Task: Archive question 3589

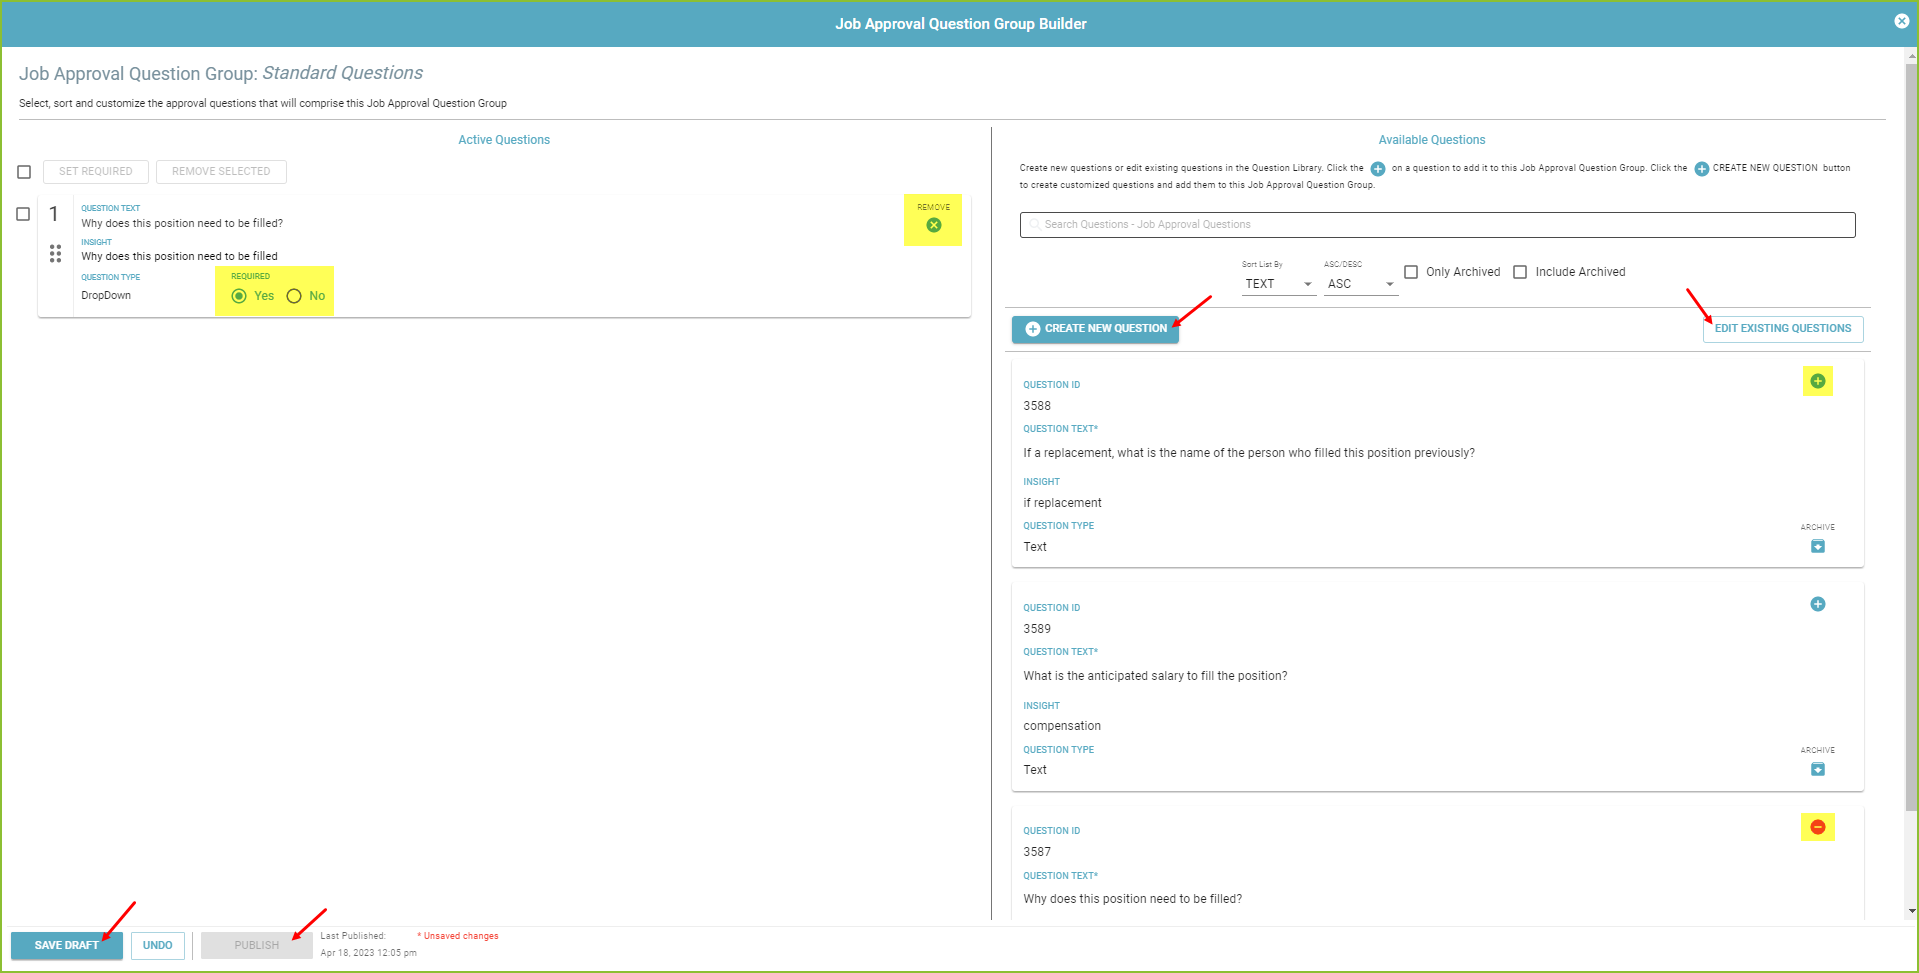Action: click(1817, 769)
